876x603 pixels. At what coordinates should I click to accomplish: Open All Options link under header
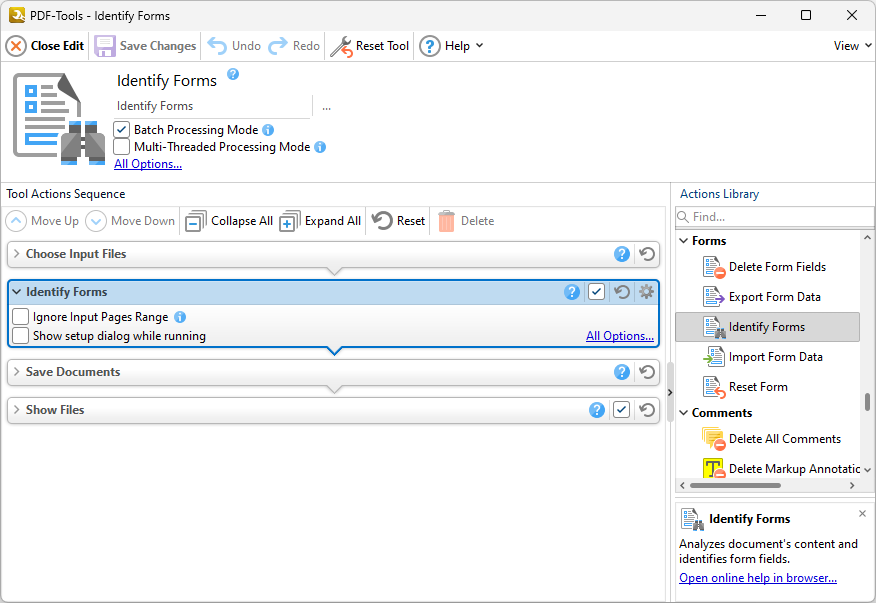click(x=148, y=164)
